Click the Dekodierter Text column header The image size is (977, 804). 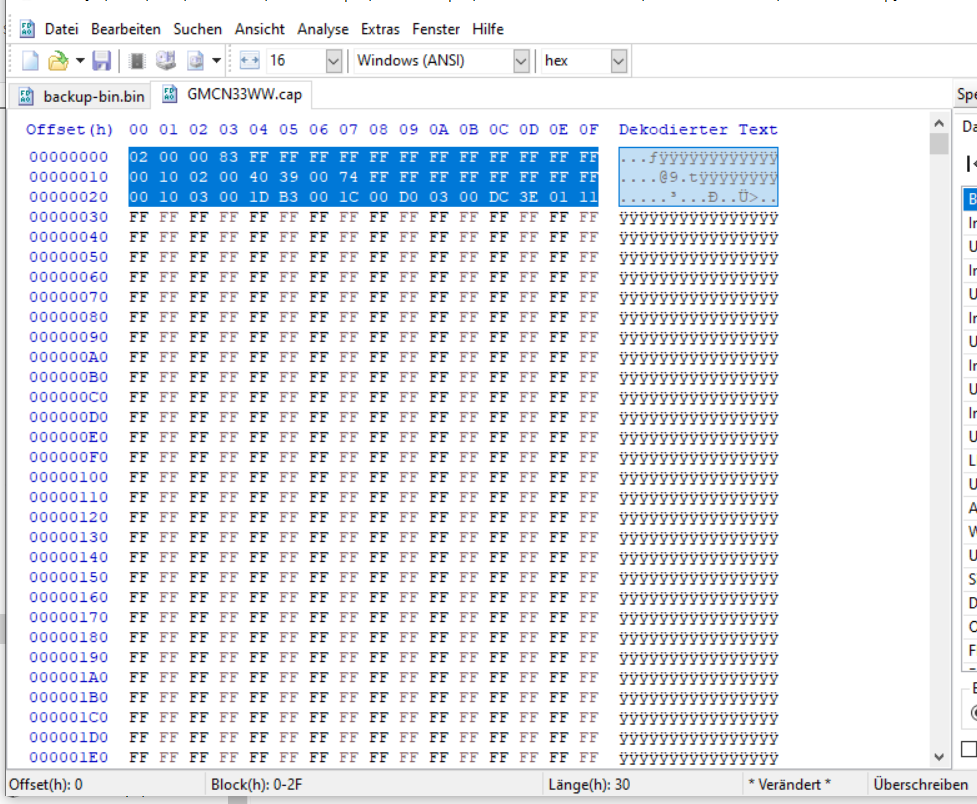698,130
